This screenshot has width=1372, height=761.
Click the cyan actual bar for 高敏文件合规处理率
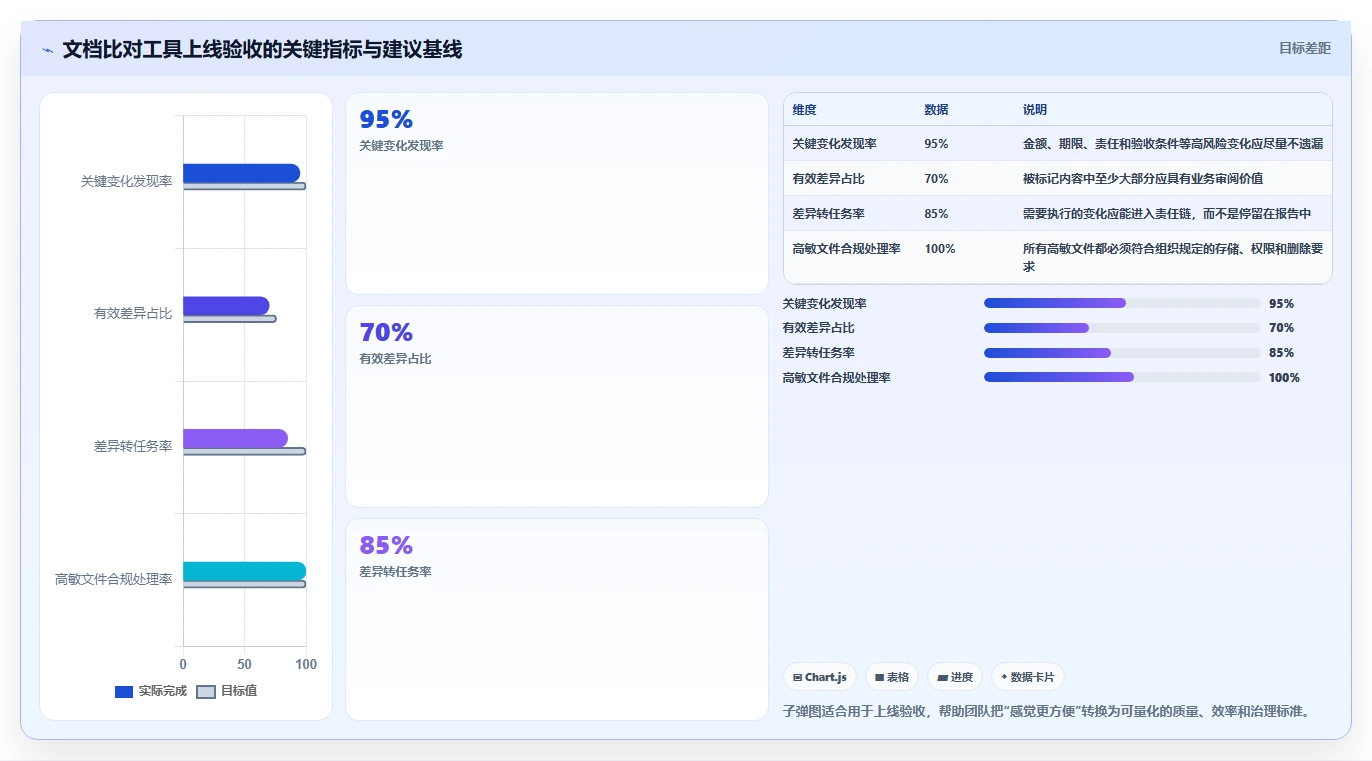244,571
